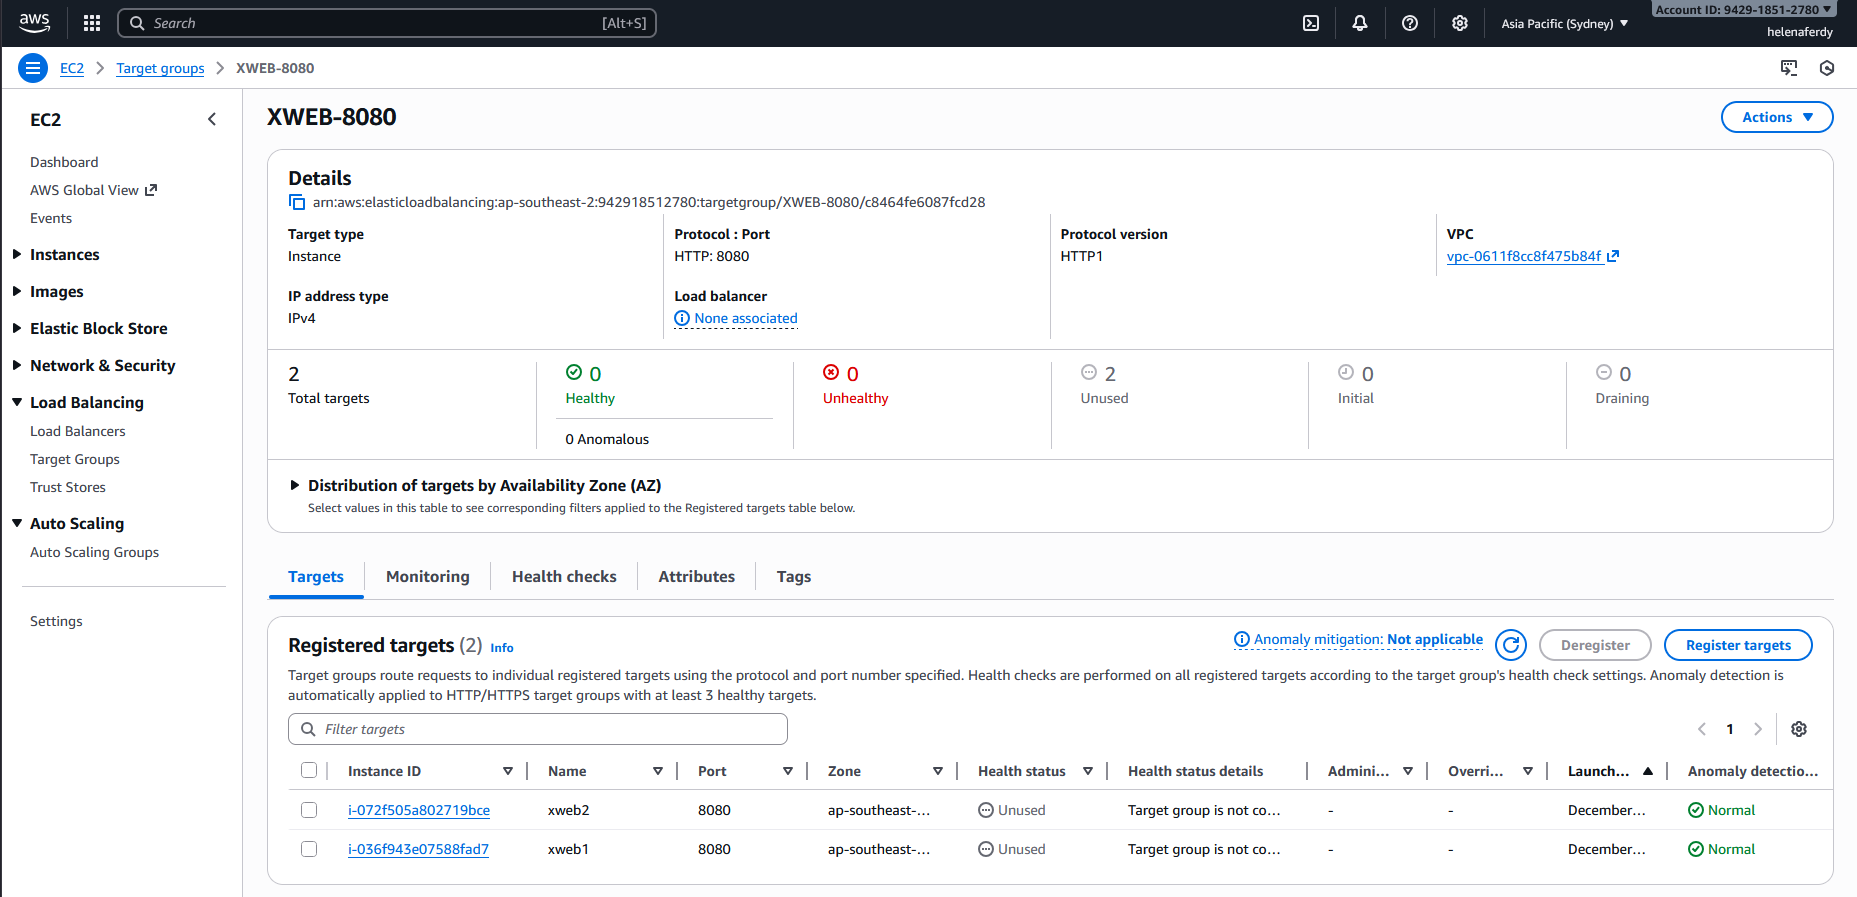
Task: Toggle the hamburger navigation menu
Action: point(33,68)
